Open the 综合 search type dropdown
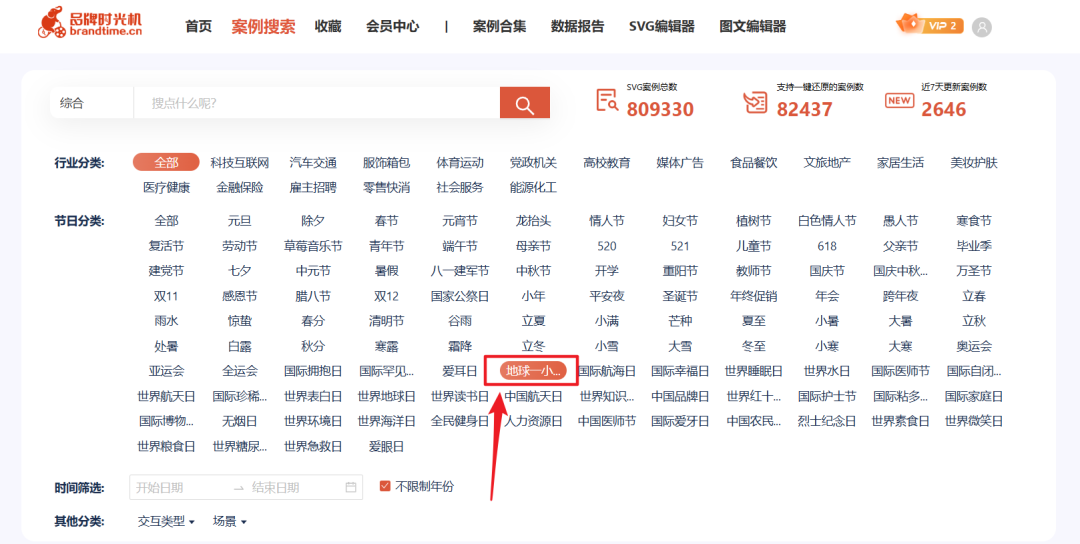The height and width of the screenshot is (544, 1080). 92,103
